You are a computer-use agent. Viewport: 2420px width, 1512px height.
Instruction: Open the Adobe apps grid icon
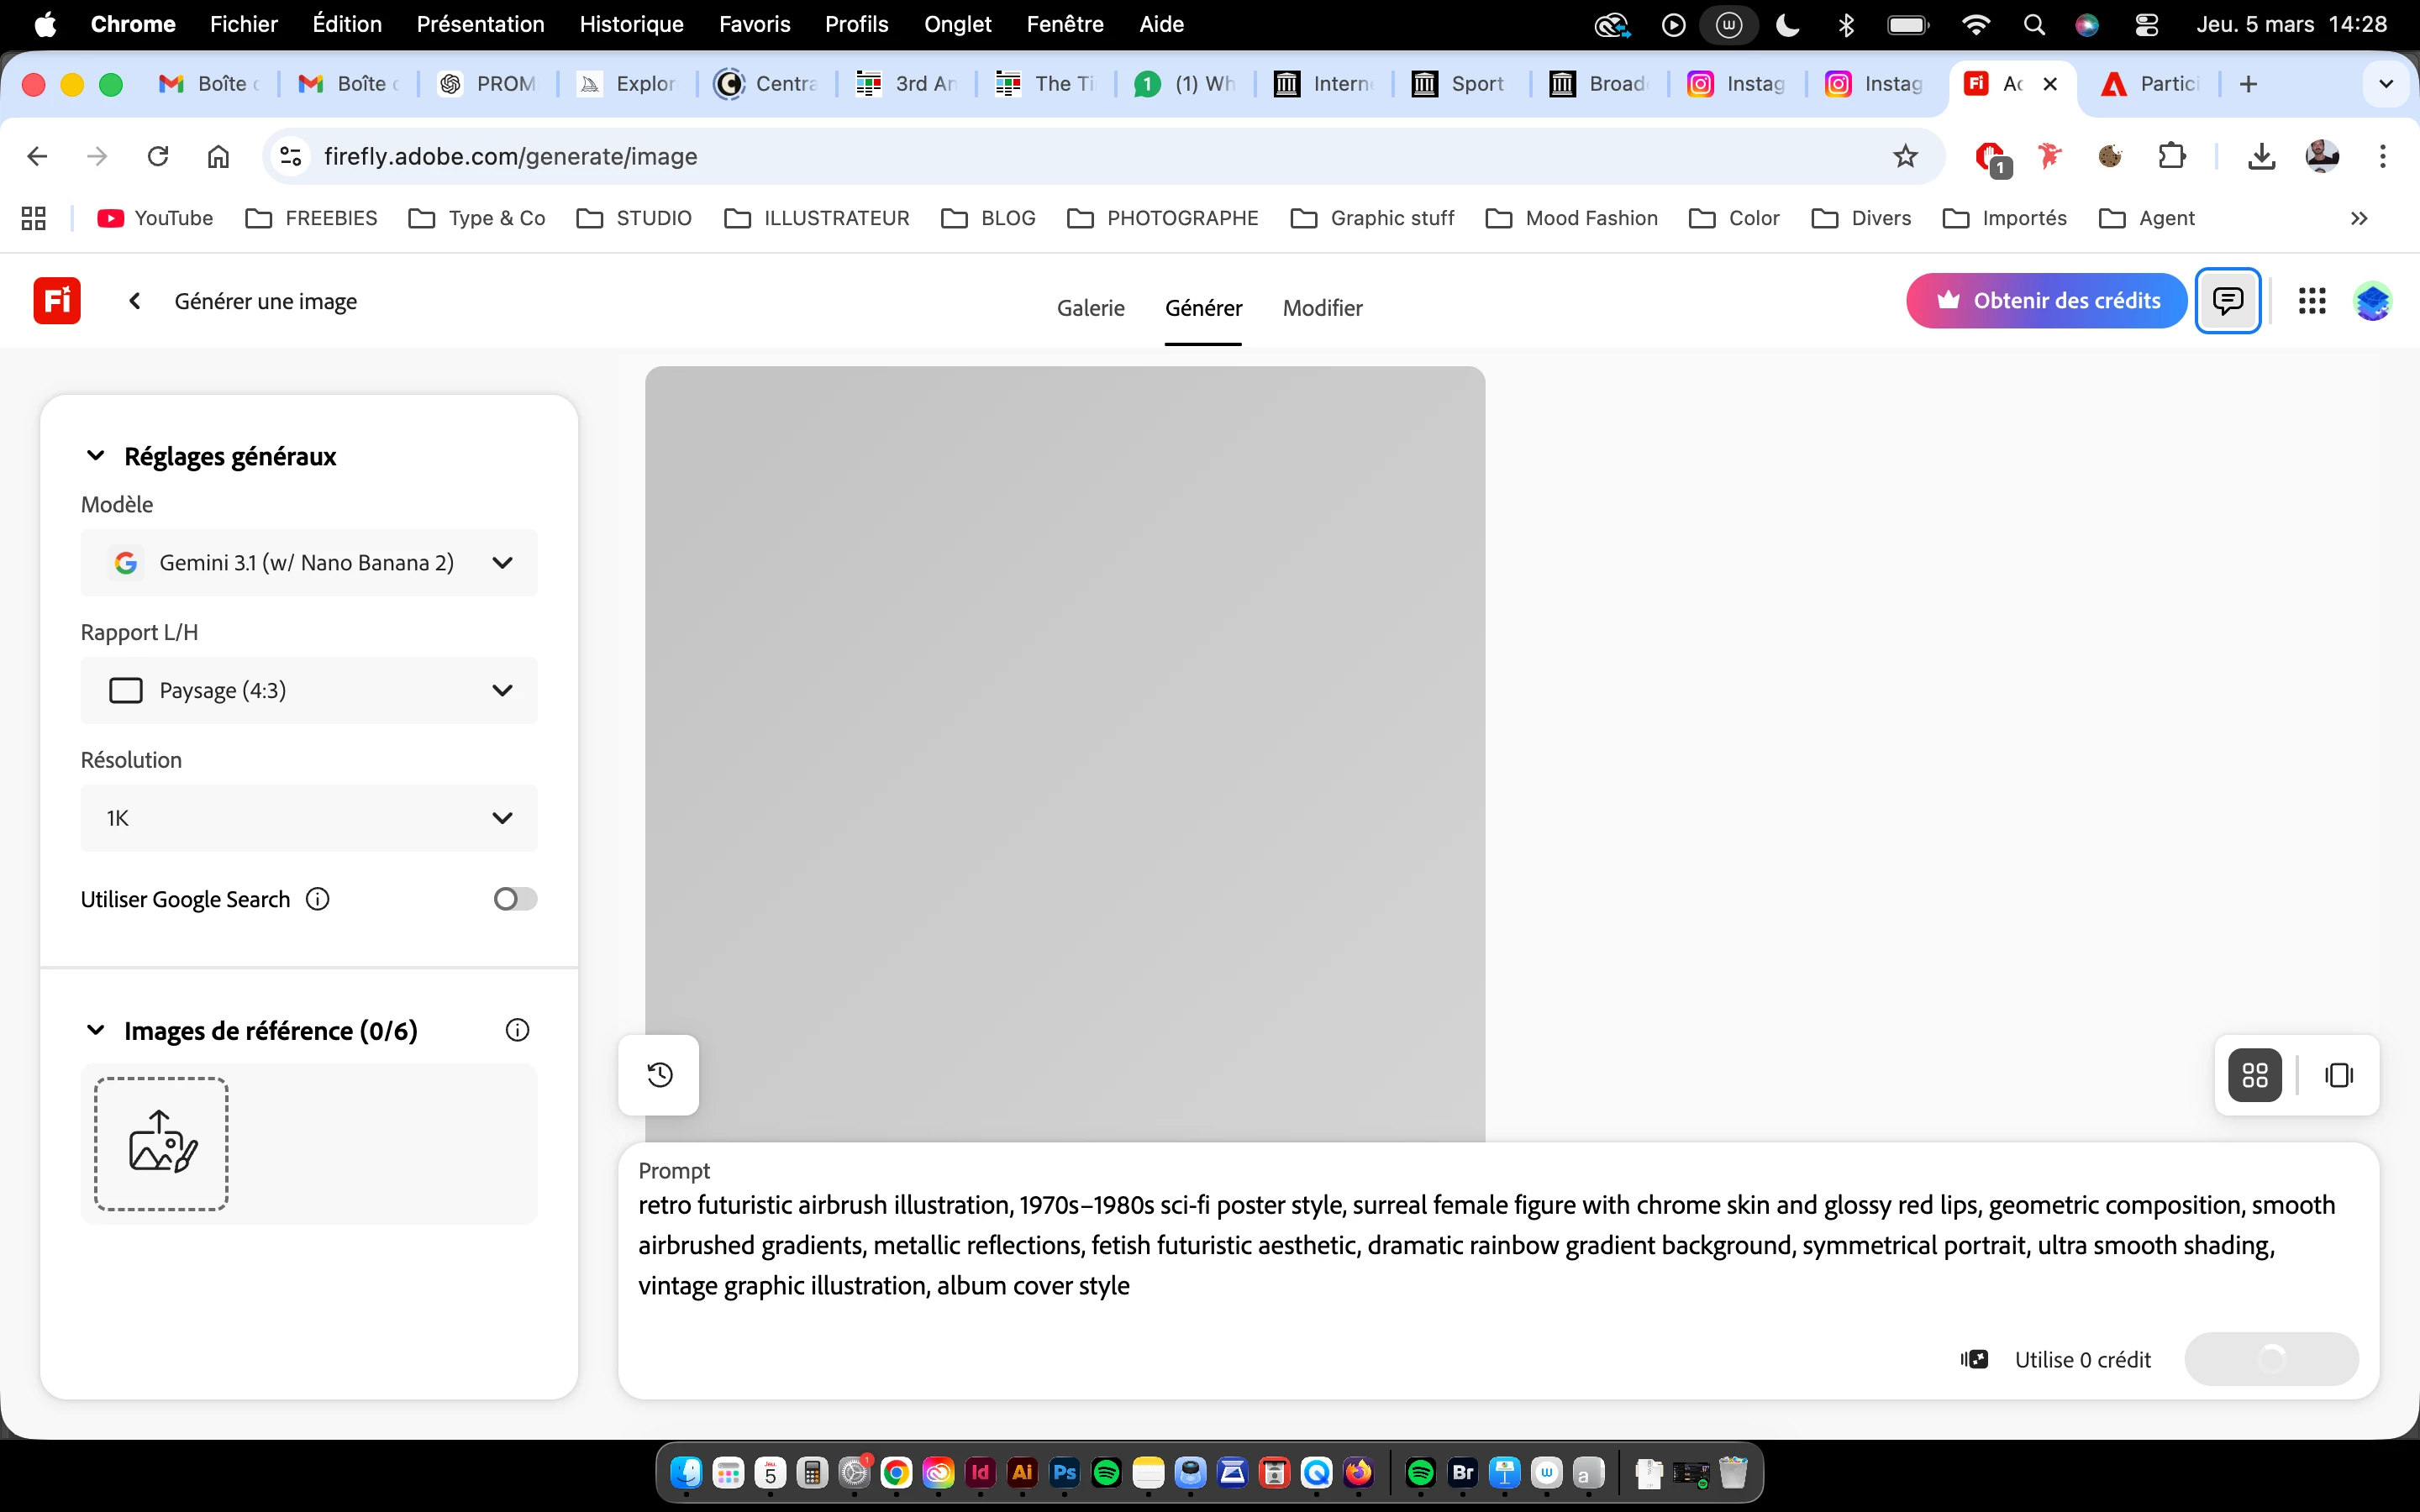click(x=2312, y=300)
